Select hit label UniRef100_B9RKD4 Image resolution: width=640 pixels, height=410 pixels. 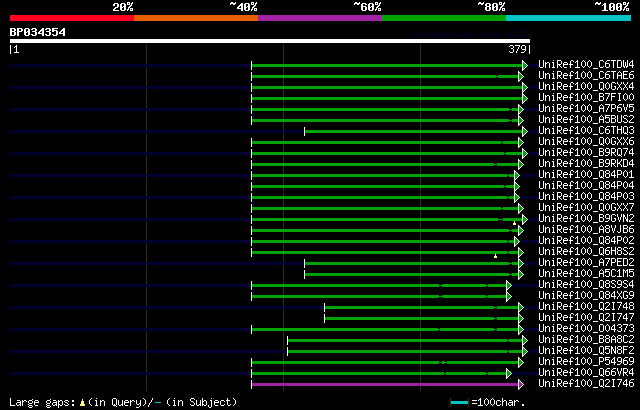586,164
